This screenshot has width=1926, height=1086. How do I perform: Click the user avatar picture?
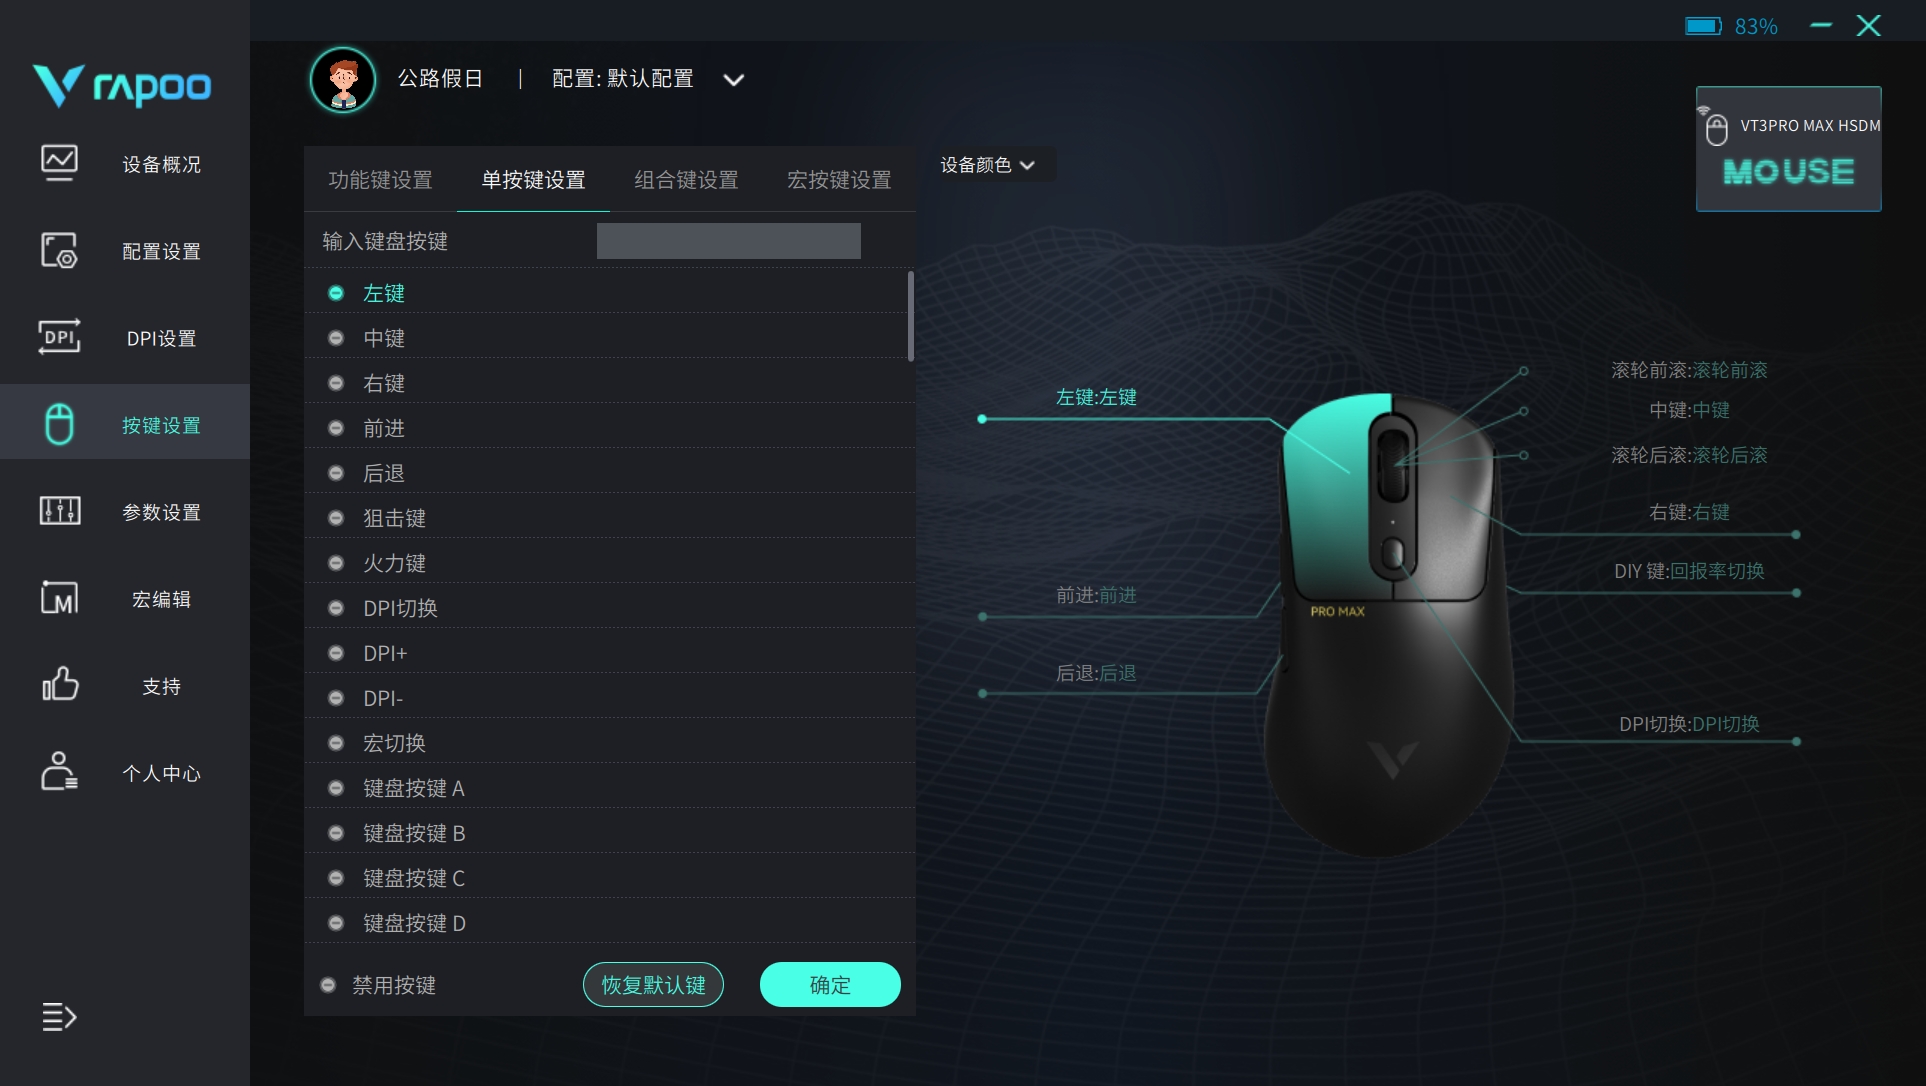[343, 80]
